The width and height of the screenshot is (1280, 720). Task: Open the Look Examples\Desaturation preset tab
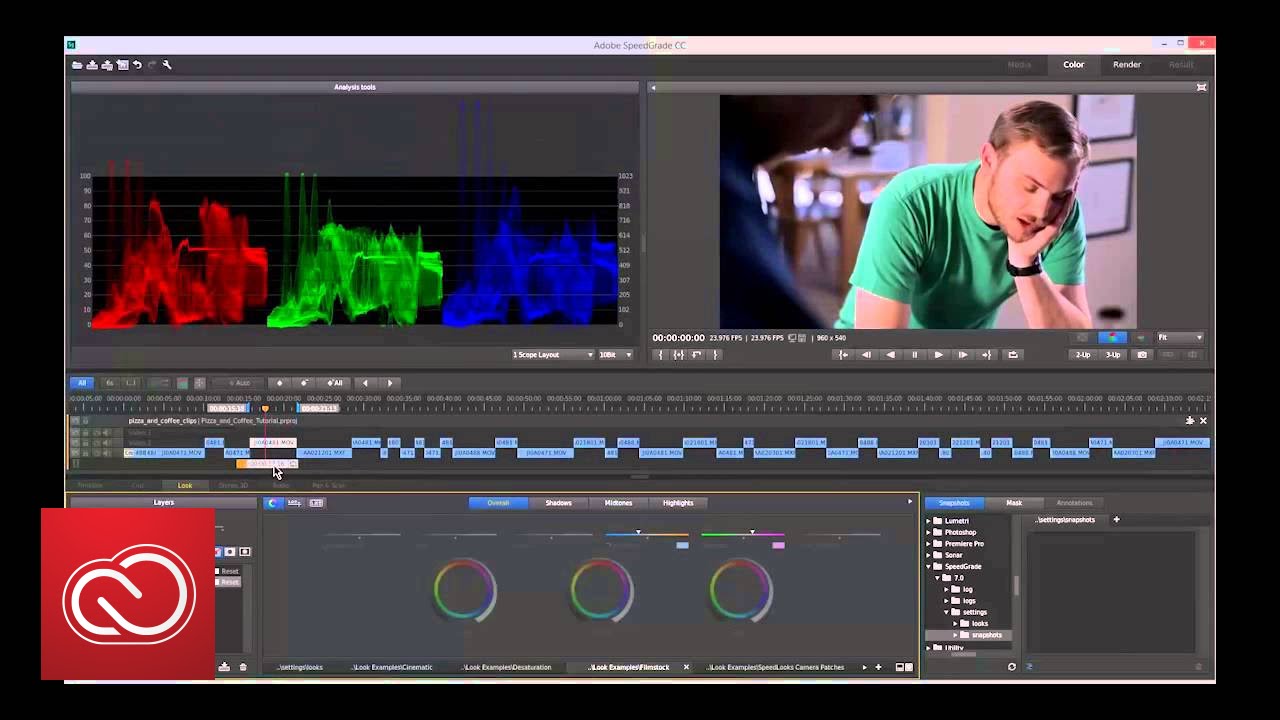coord(507,667)
